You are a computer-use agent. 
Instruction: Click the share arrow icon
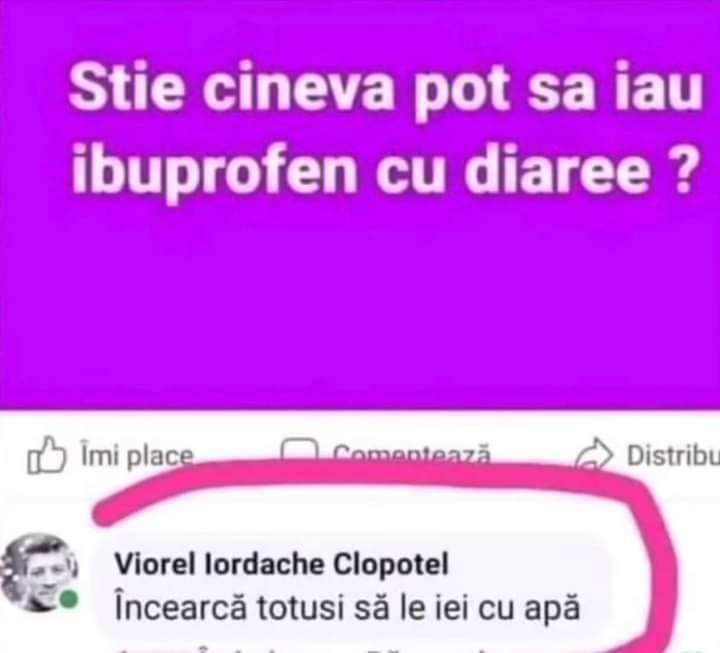[594, 454]
